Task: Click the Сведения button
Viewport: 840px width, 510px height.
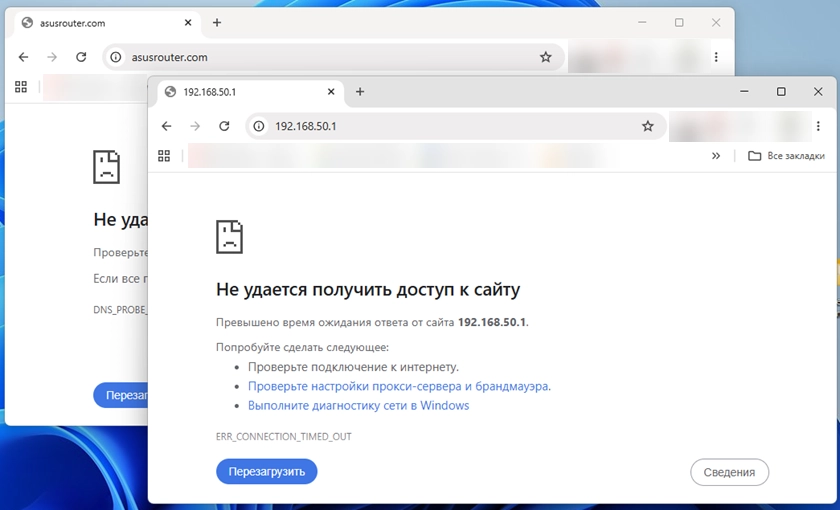Action: 729,472
